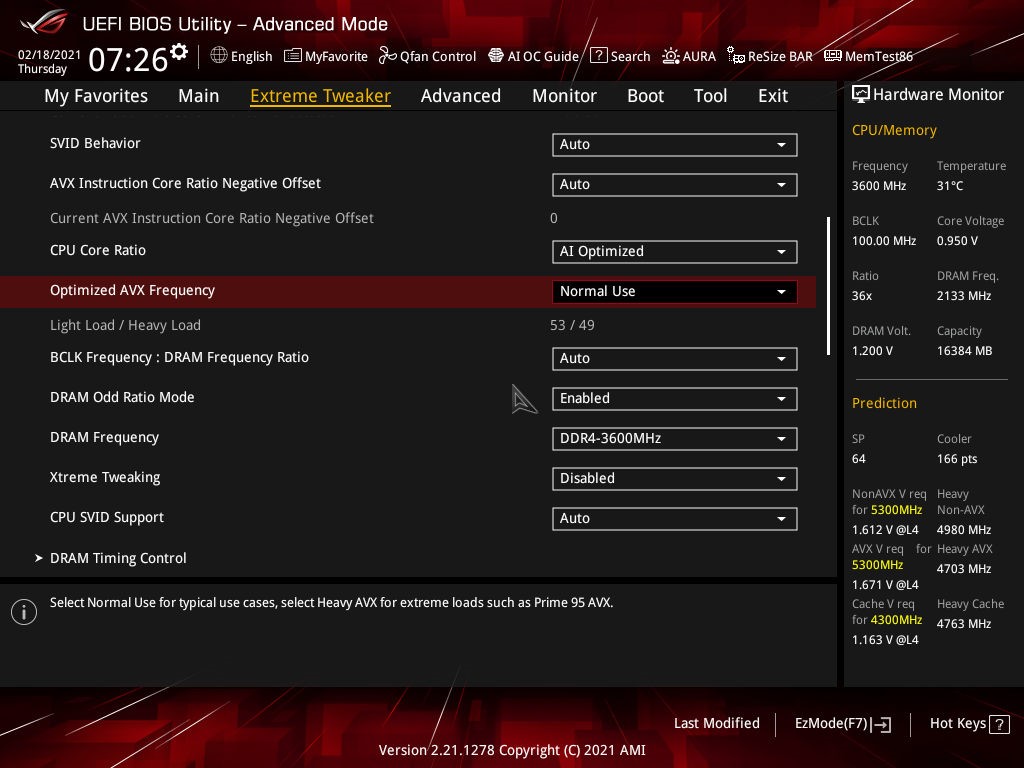Click the 166 pts cooler value
1024x768 pixels.
pyautogui.click(x=957, y=459)
